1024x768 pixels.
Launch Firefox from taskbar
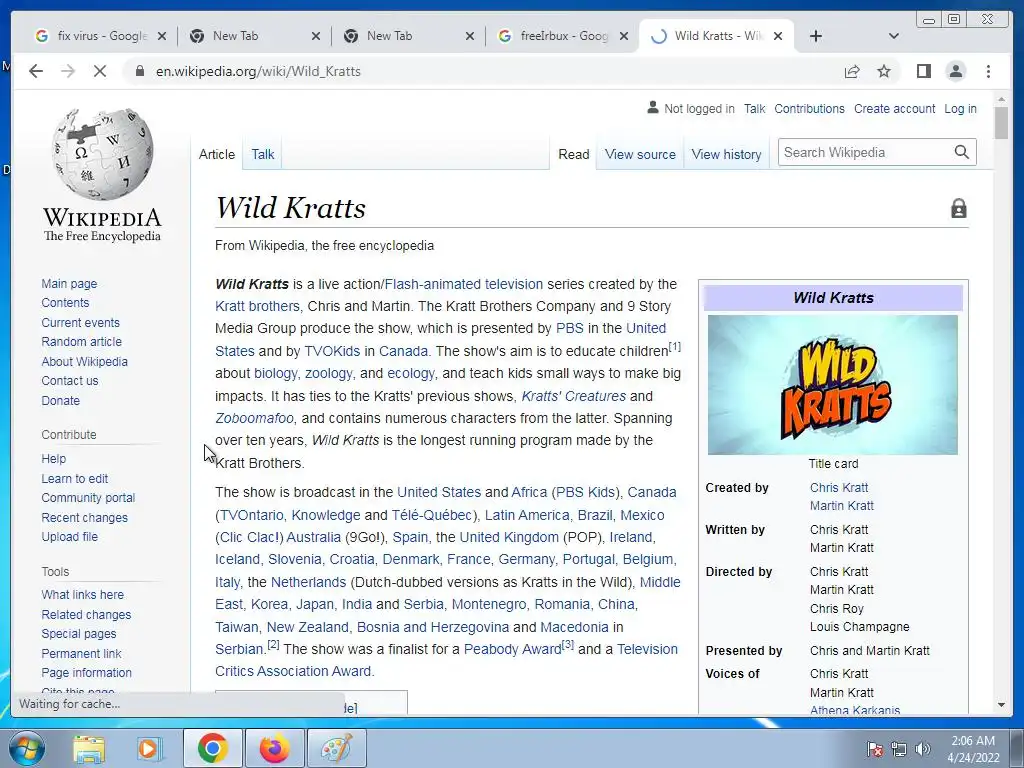click(x=274, y=748)
